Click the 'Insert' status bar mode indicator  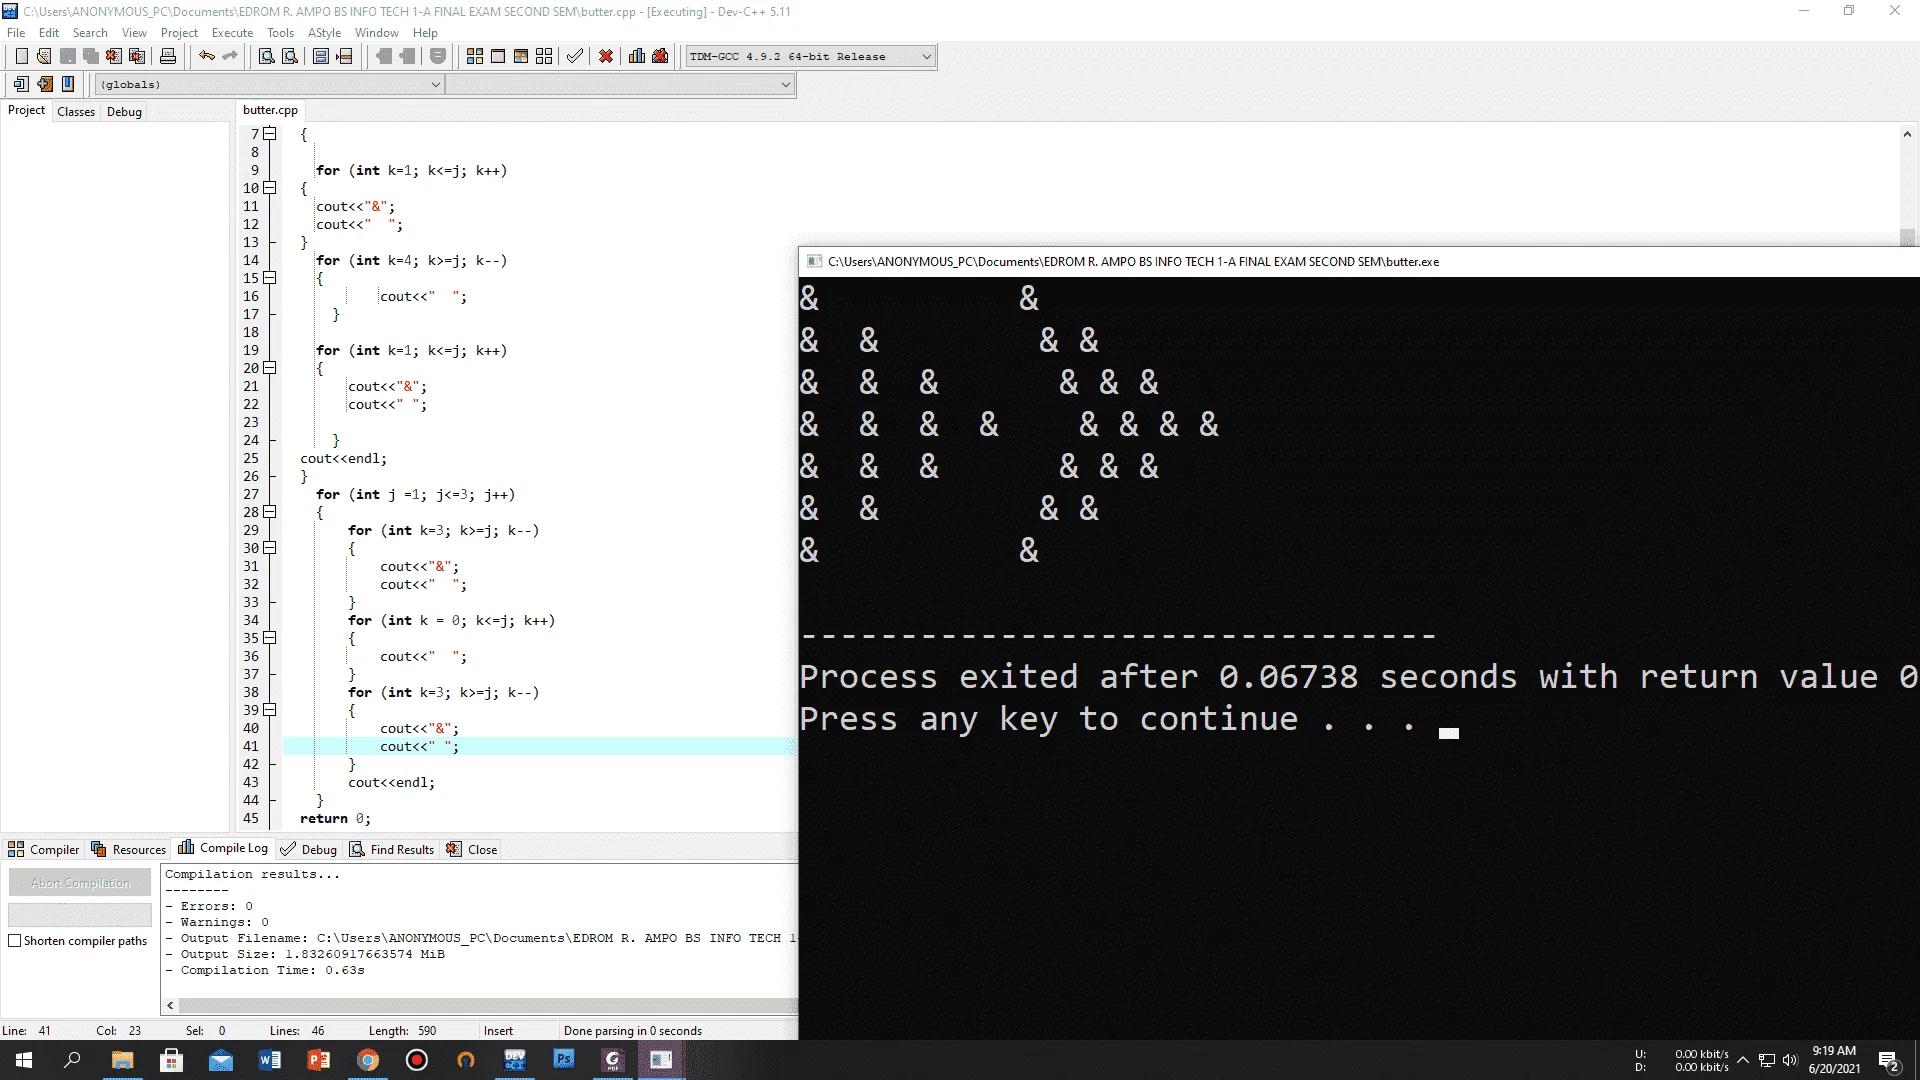pyautogui.click(x=498, y=1030)
